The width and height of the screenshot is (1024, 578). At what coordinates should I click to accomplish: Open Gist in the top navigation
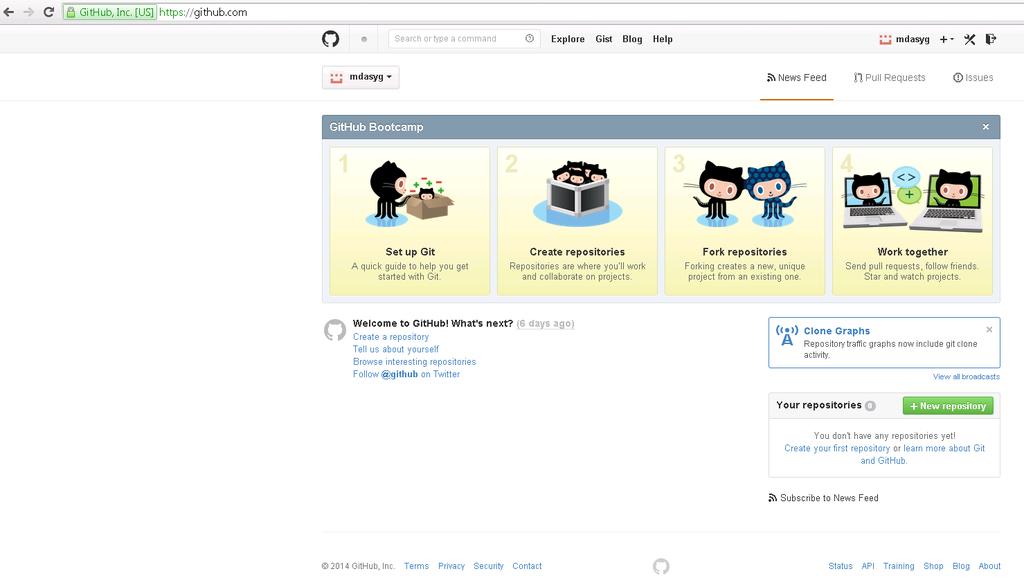(x=603, y=39)
